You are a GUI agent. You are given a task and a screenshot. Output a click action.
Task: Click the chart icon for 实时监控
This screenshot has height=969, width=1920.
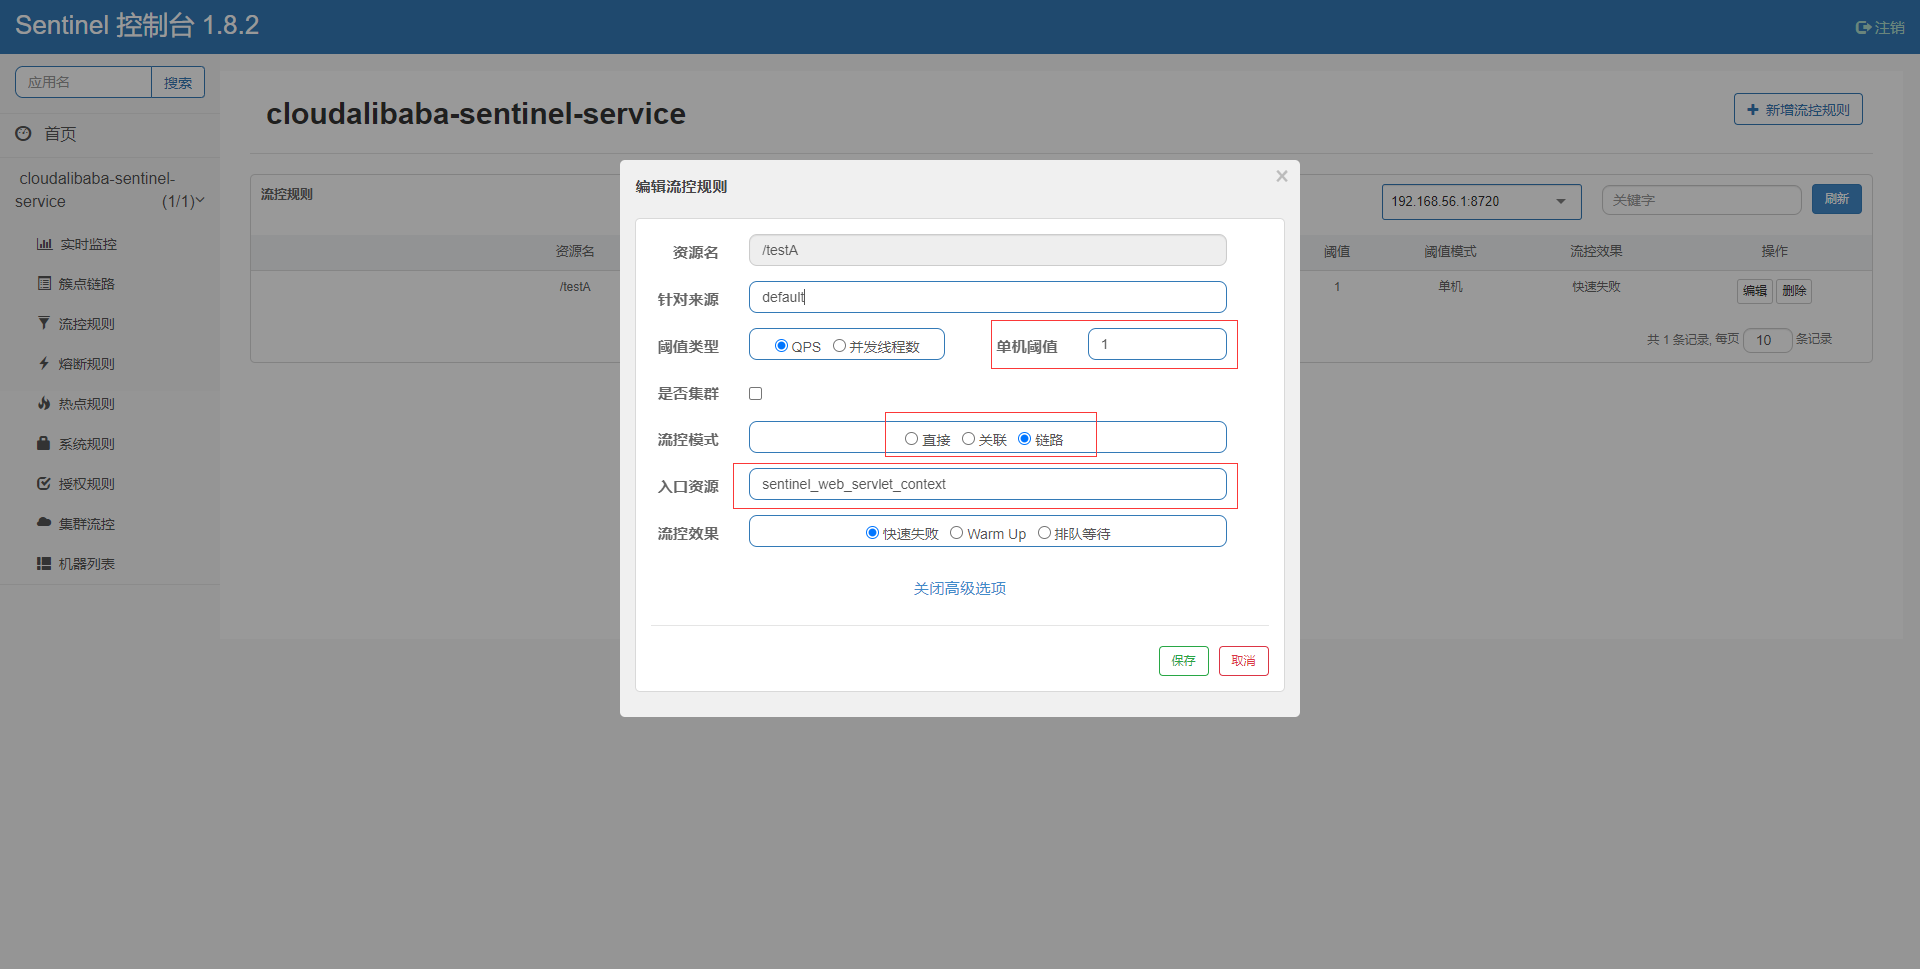point(44,244)
